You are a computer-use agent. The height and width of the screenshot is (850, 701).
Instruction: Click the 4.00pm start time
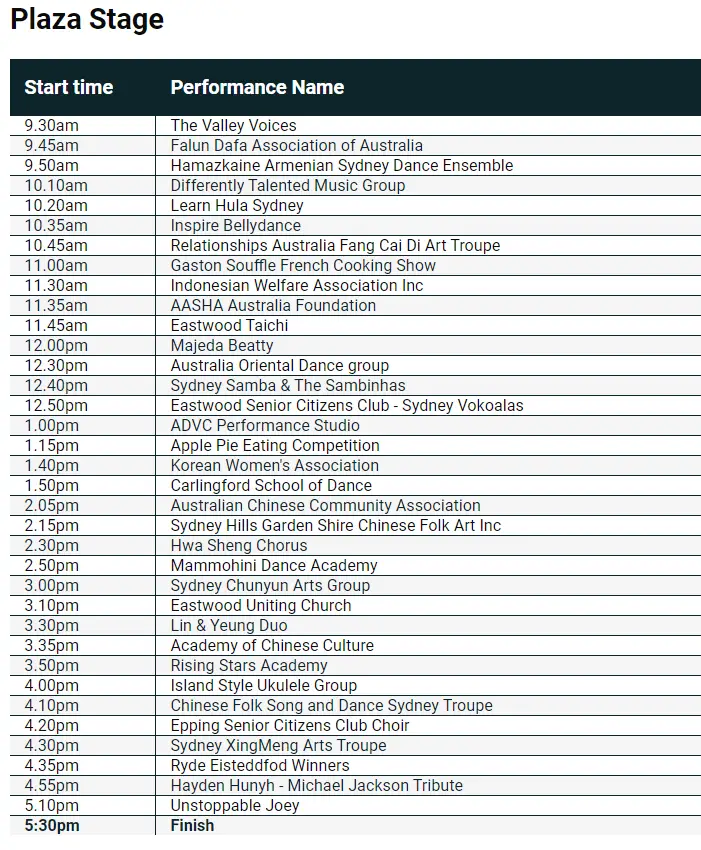point(52,686)
